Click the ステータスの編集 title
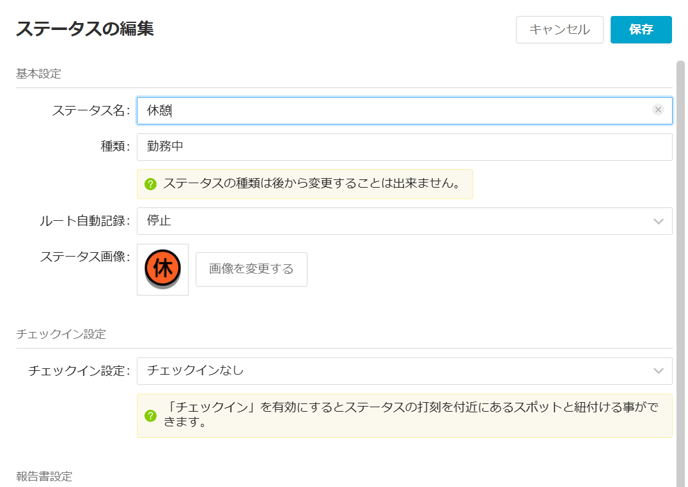Screen dimensions: 688x487 click(x=85, y=29)
